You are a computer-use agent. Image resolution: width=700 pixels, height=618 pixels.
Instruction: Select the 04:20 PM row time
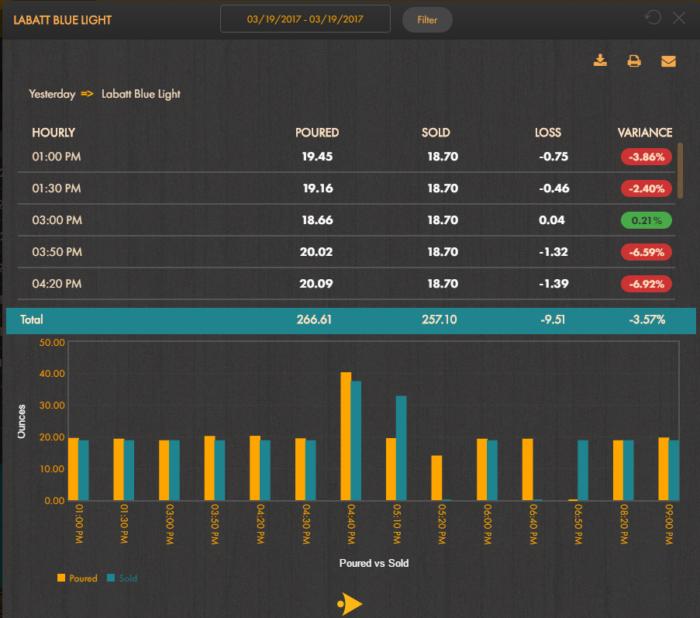click(57, 284)
